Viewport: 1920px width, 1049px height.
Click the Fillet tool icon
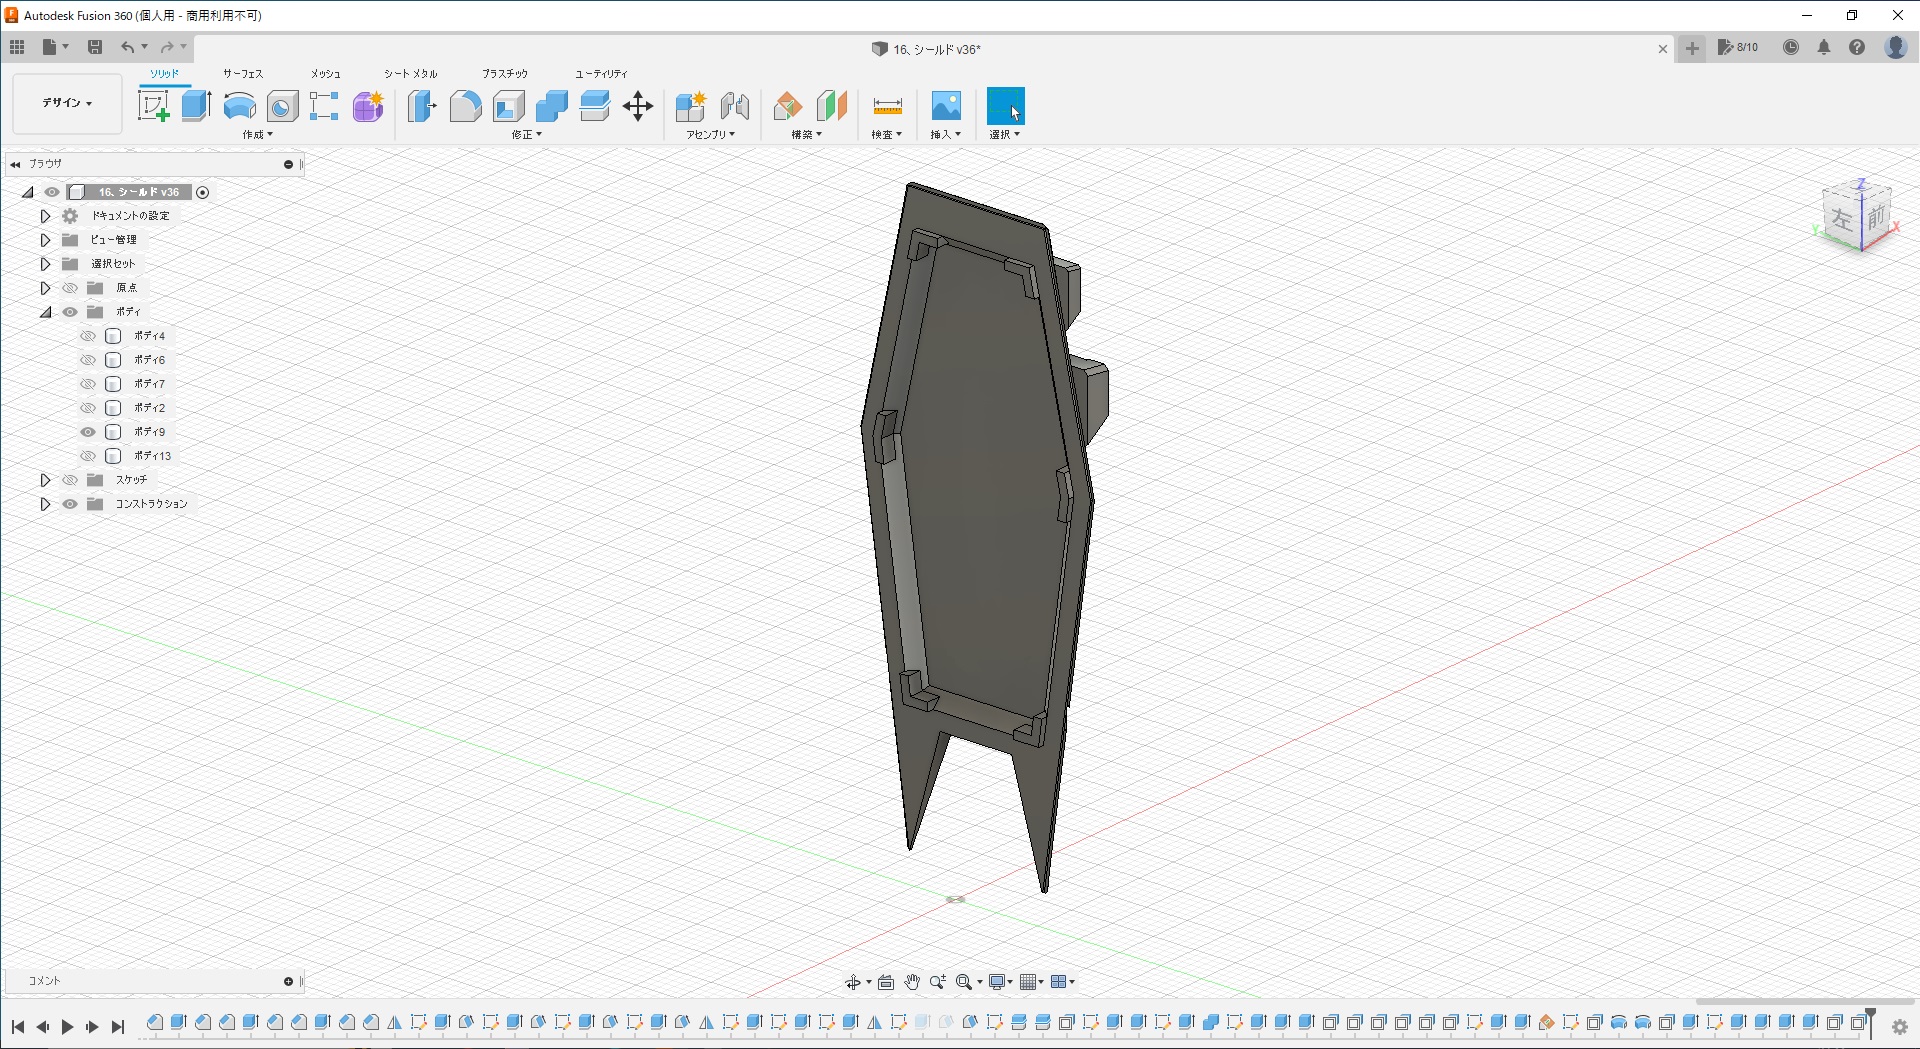coord(465,106)
